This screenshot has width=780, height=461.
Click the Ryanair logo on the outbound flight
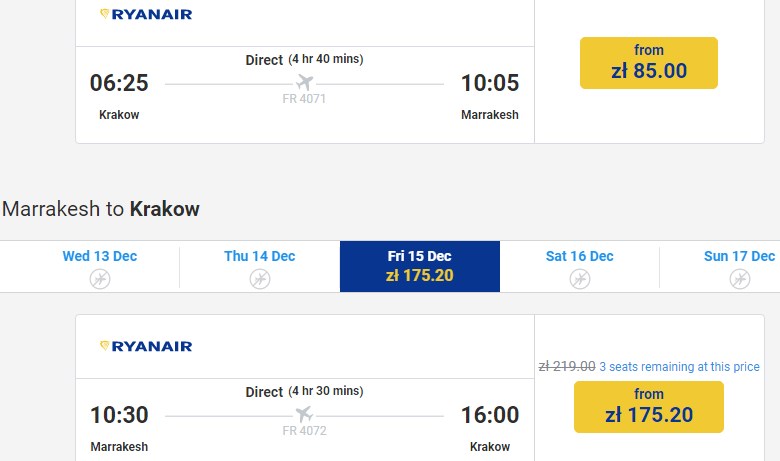coord(146,15)
